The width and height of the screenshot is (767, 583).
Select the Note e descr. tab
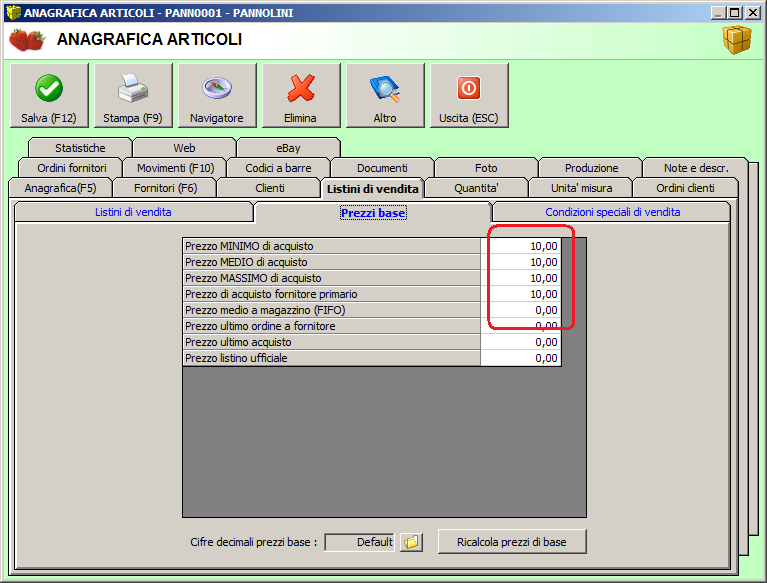point(696,168)
